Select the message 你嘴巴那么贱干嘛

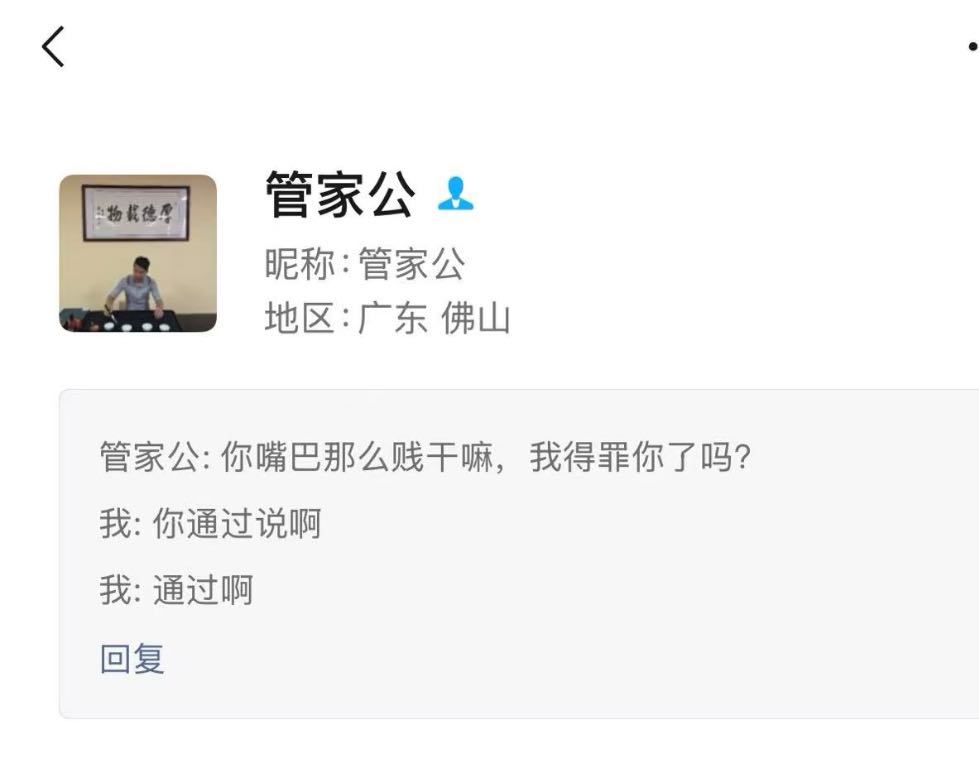click(x=357, y=457)
